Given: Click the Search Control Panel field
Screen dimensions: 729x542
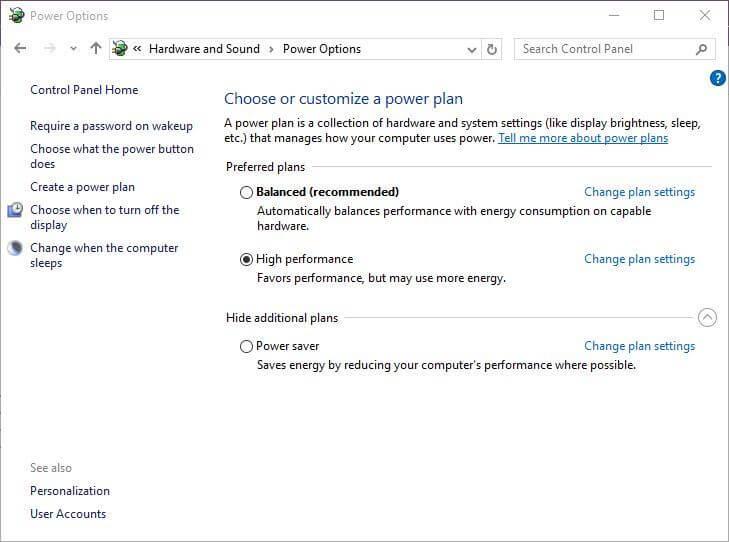Looking at the screenshot, I should click(x=615, y=49).
